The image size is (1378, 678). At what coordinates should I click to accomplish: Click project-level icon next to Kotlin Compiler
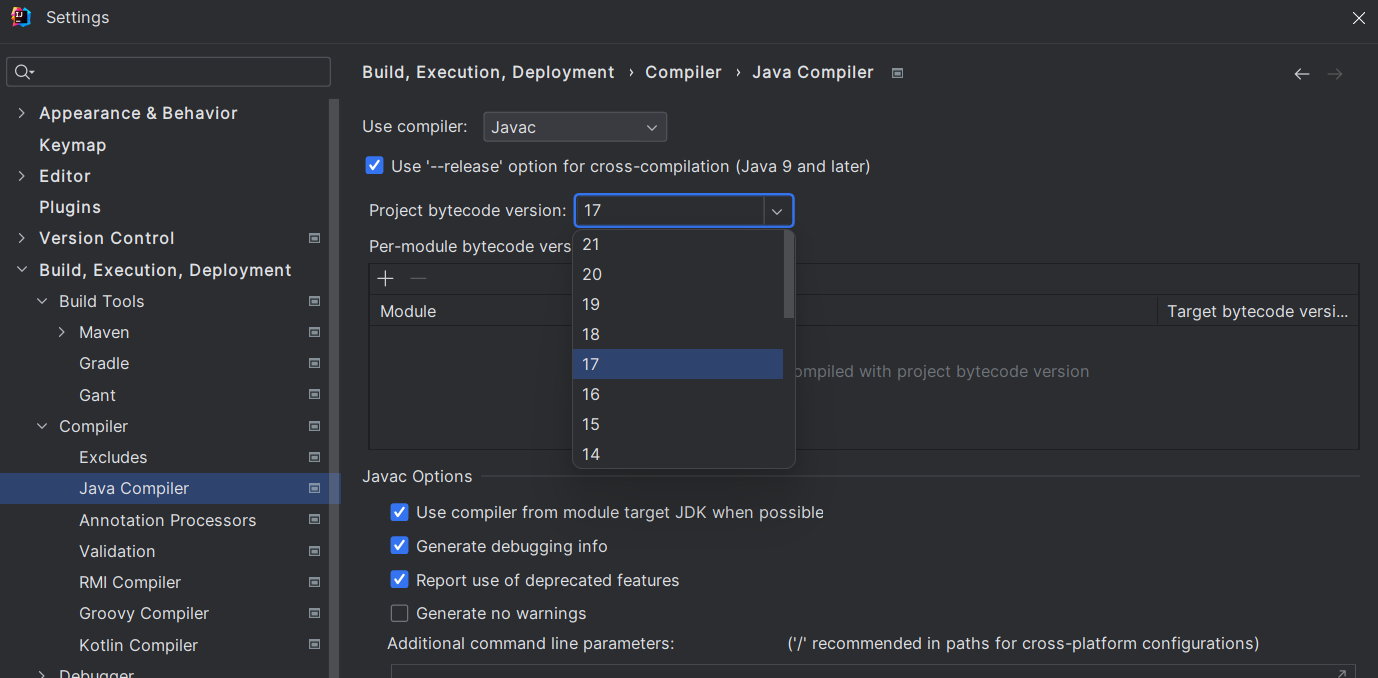315,645
